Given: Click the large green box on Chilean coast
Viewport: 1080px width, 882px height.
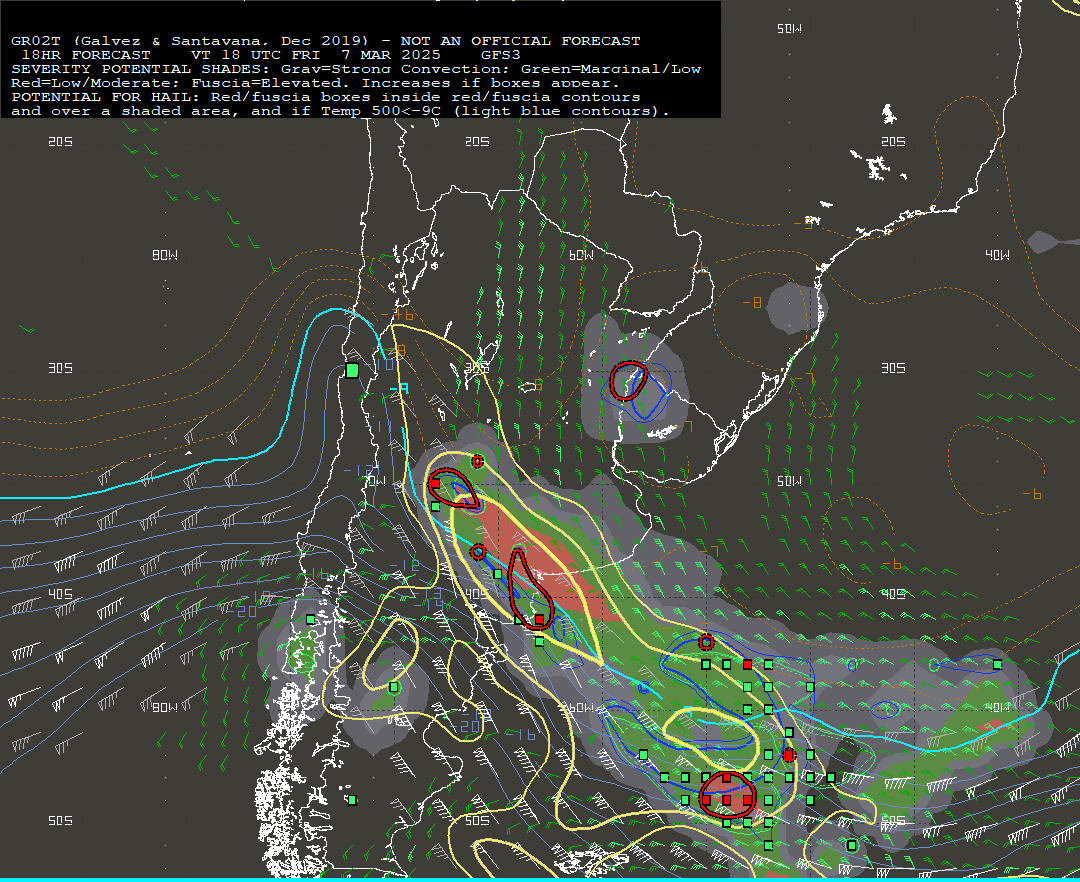Looking at the screenshot, I should (x=352, y=370).
